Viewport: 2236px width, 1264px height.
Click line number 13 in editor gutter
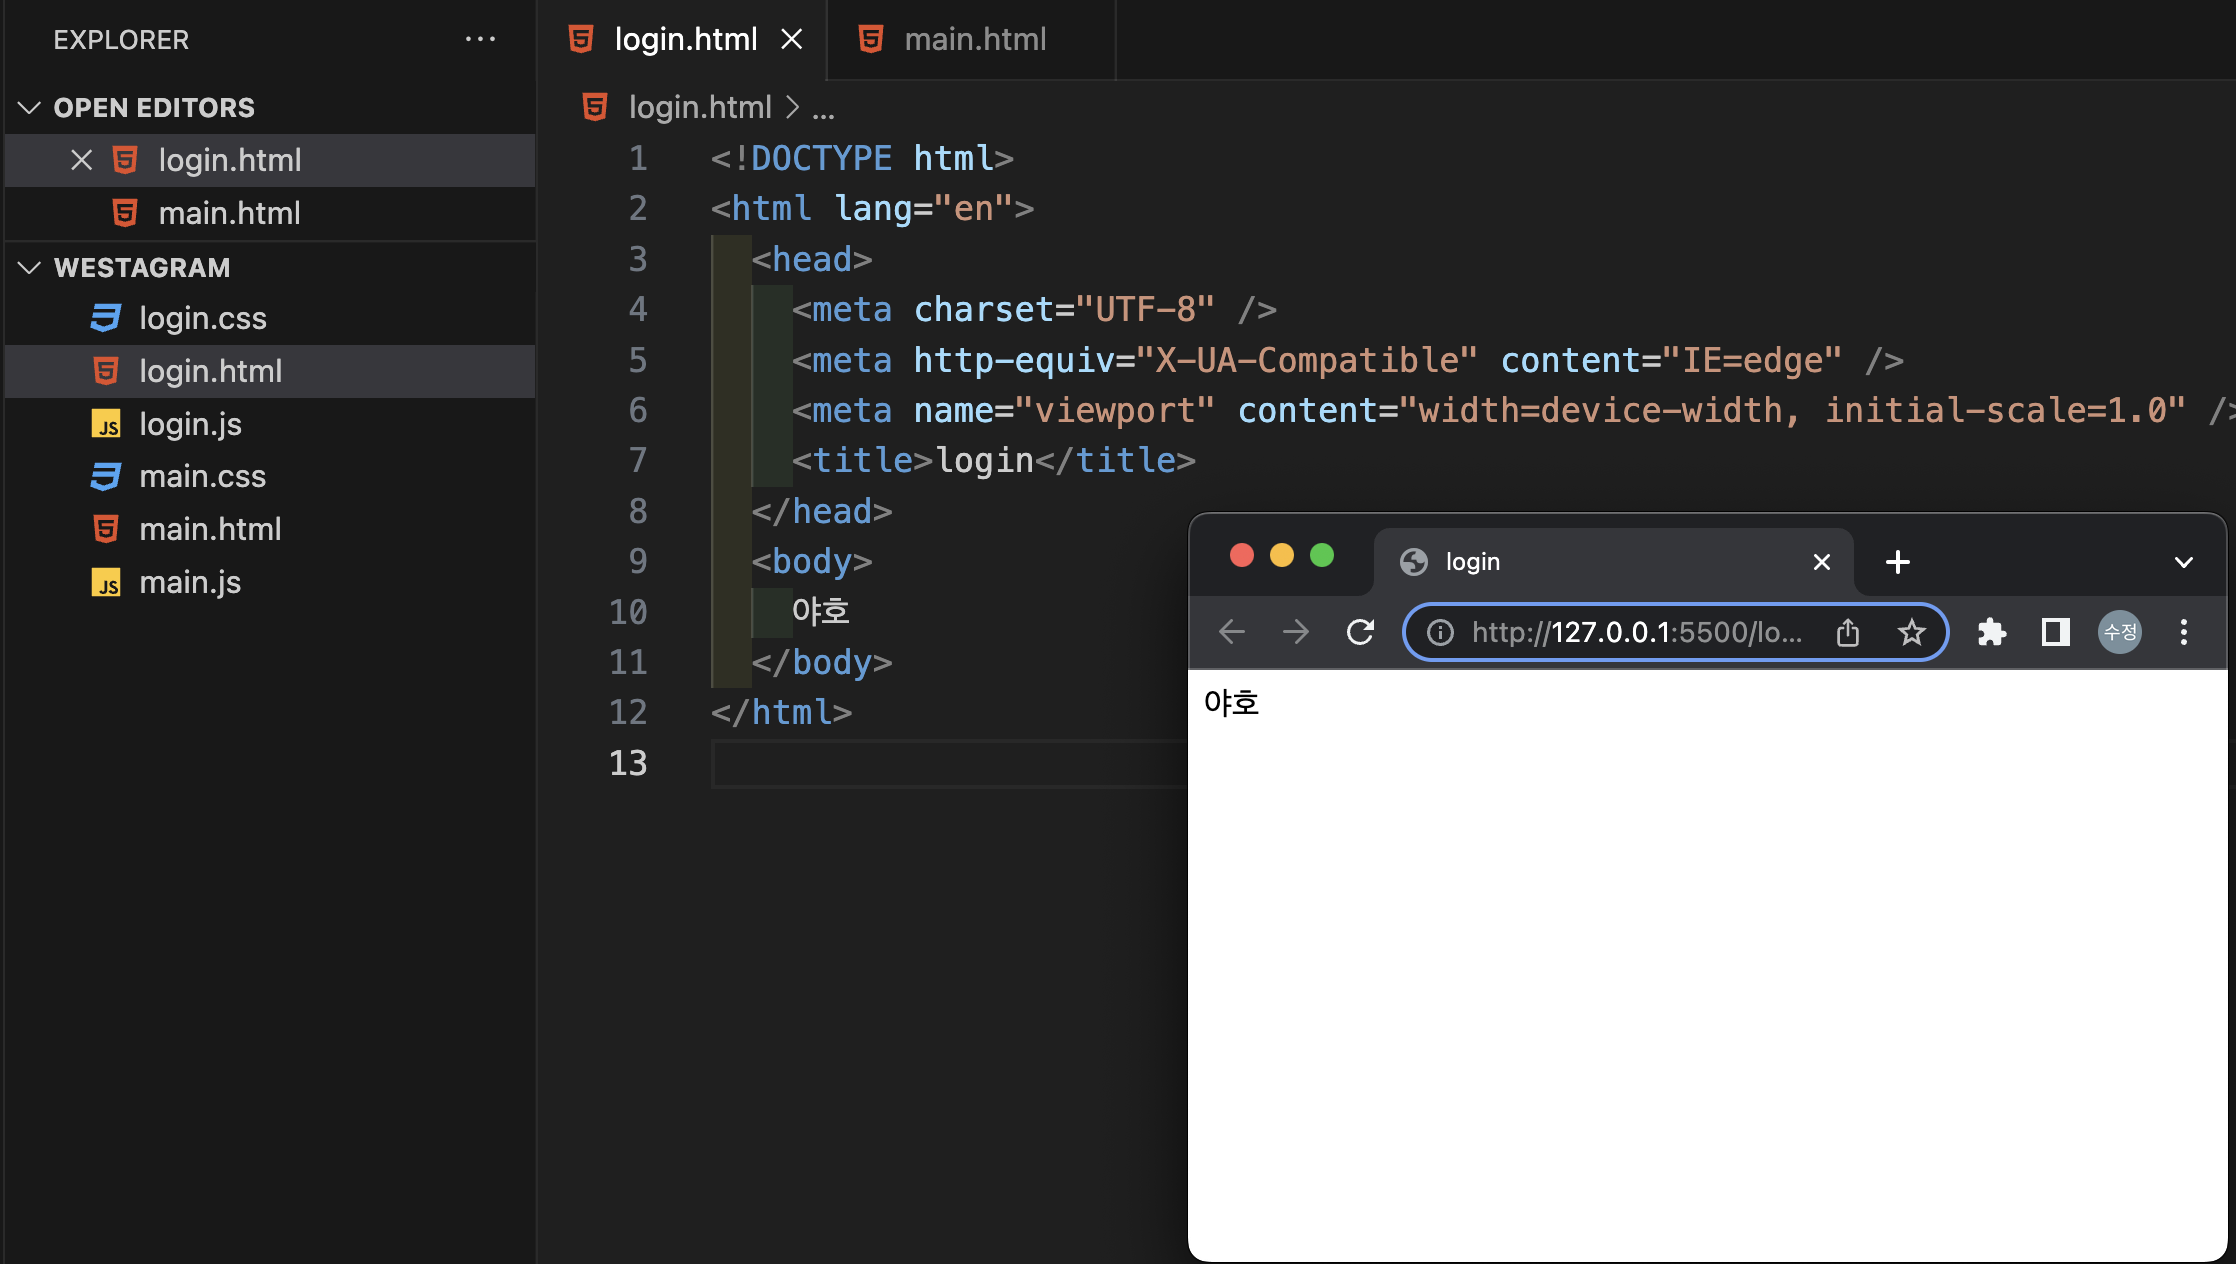(x=628, y=763)
